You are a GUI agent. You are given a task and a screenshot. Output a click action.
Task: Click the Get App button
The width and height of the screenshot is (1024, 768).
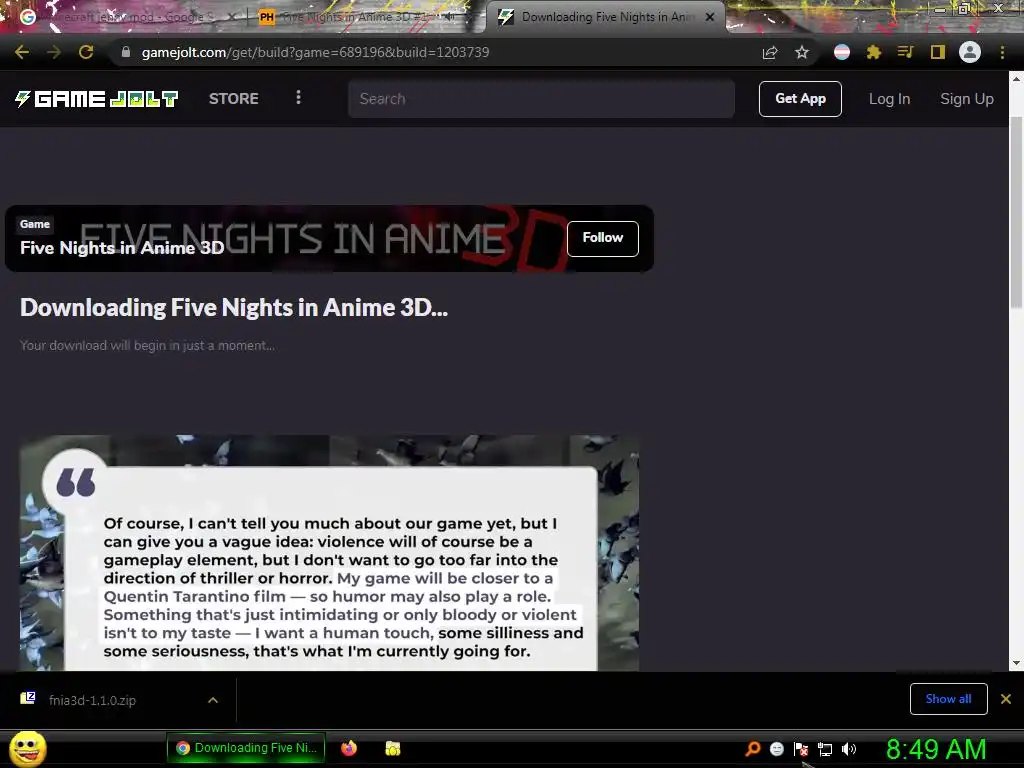800,99
